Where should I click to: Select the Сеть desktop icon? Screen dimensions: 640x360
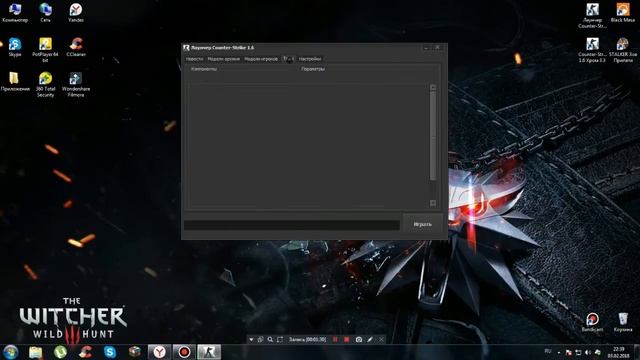point(45,13)
